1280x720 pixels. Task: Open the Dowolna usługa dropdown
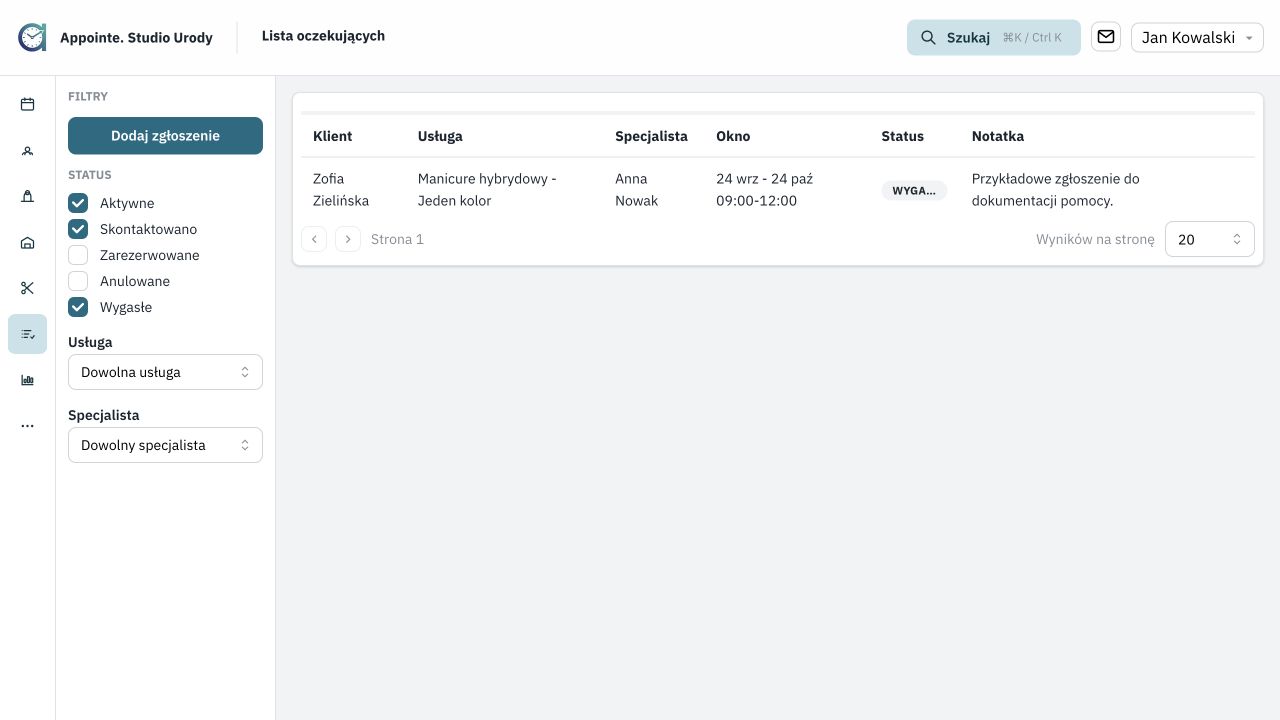coord(165,372)
